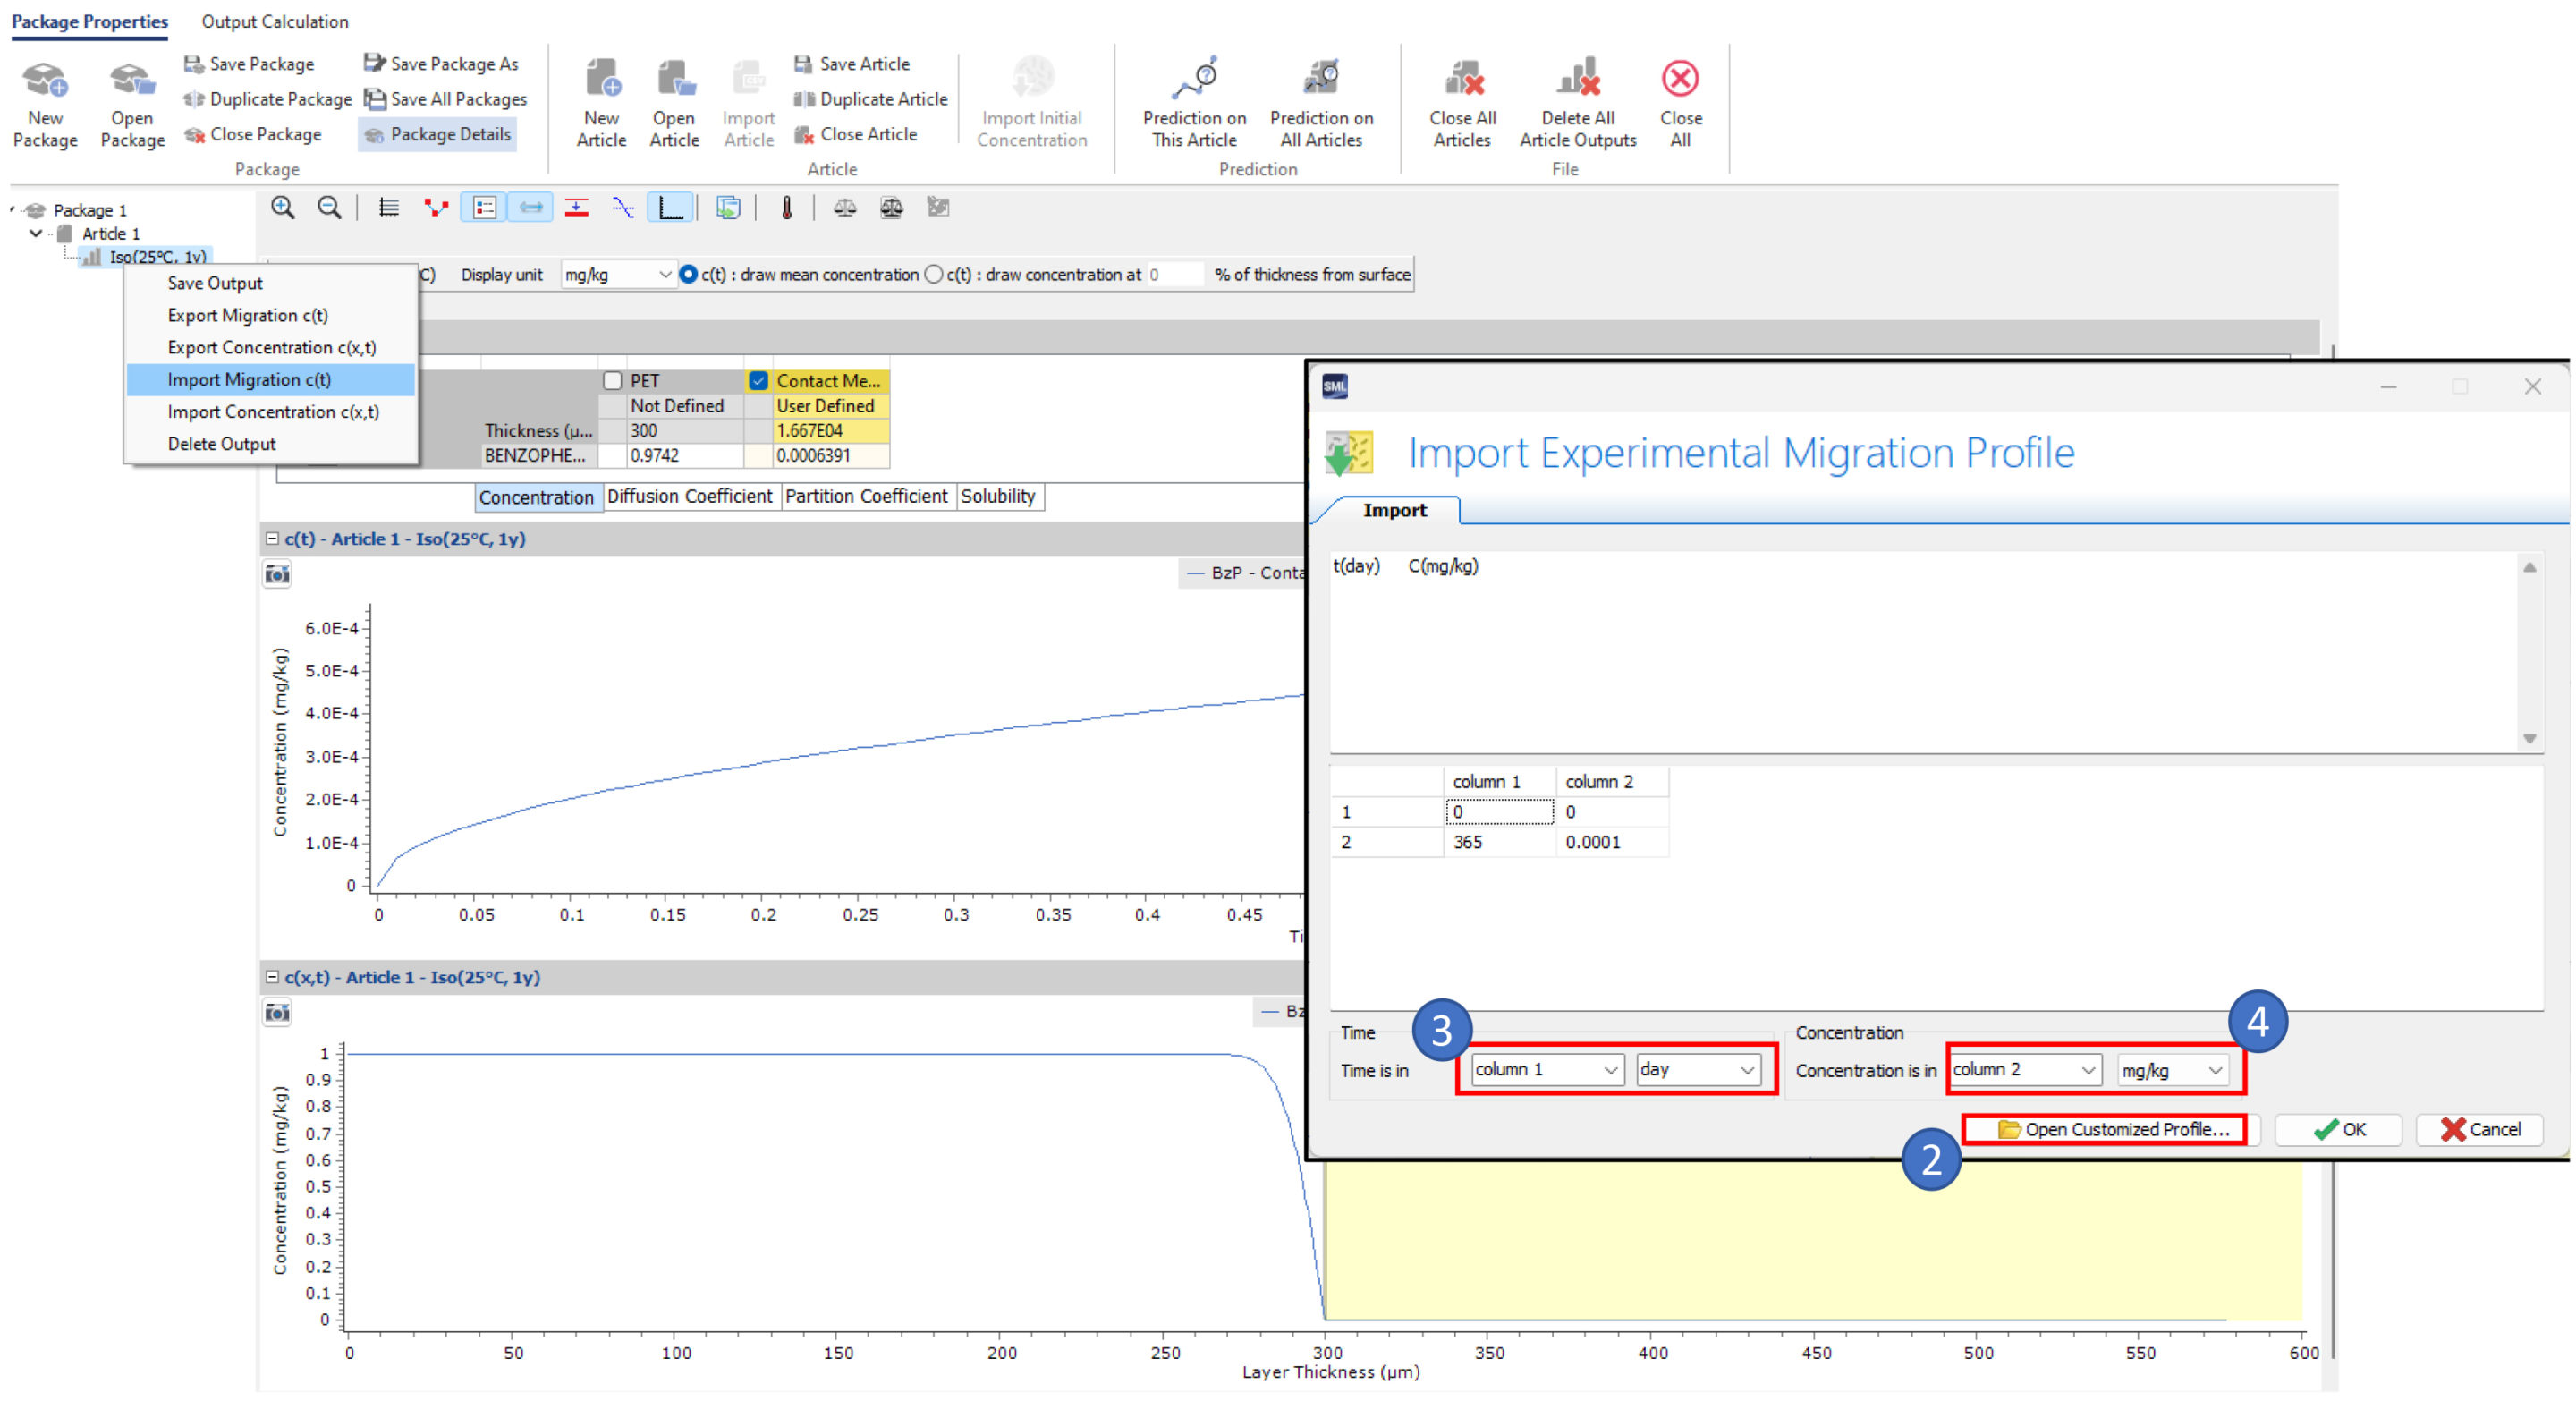Switch to the Diffusion Coefficient tab
The width and height of the screenshot is (2576, 1401).
(689, 497)
